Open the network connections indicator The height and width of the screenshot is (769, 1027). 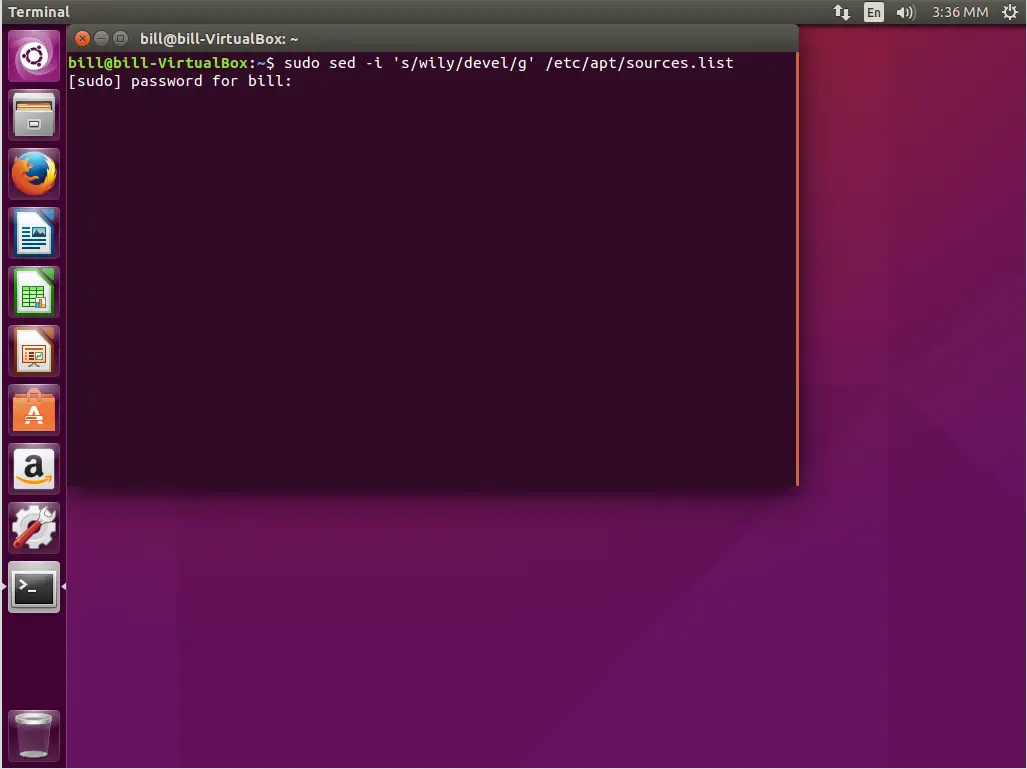[842, 12]
